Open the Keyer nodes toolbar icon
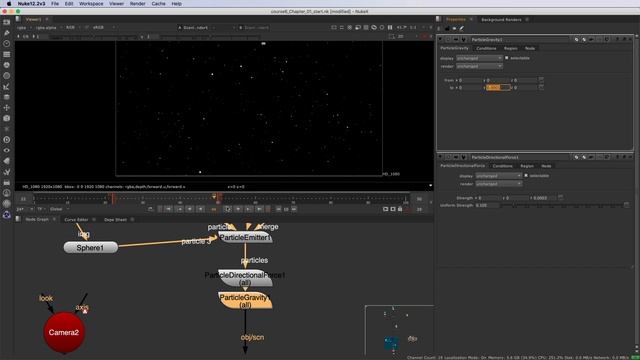 coord(7,87)
